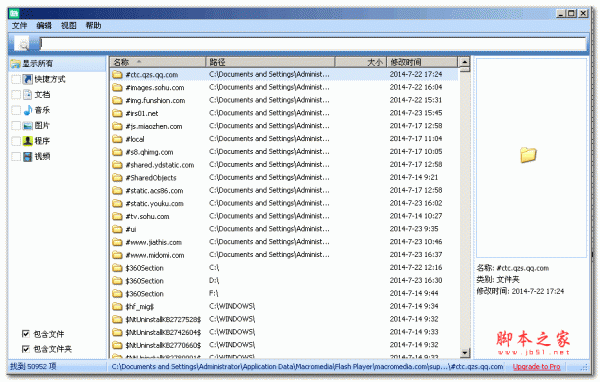
Task: Click folder icon of #www.jiathis.com
Action: (117, 242)
